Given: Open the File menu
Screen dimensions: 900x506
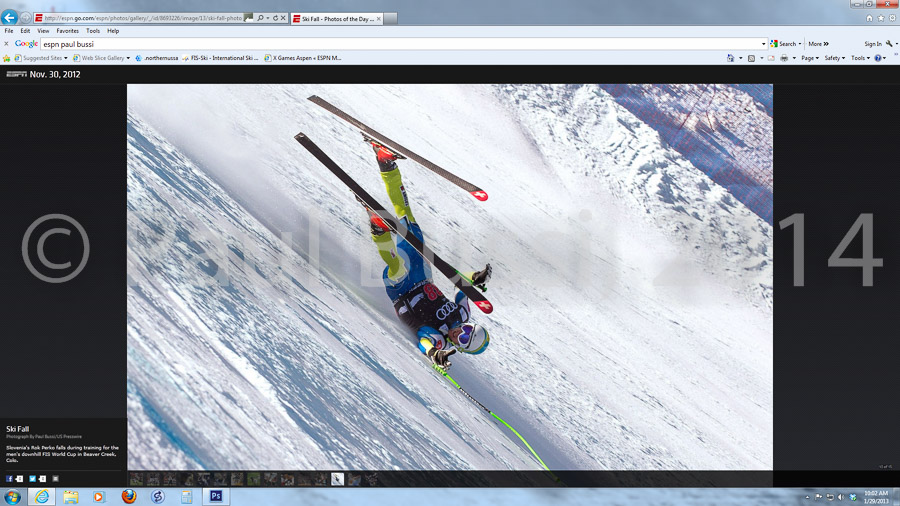Looking at the screenshot, I should 9,31.
